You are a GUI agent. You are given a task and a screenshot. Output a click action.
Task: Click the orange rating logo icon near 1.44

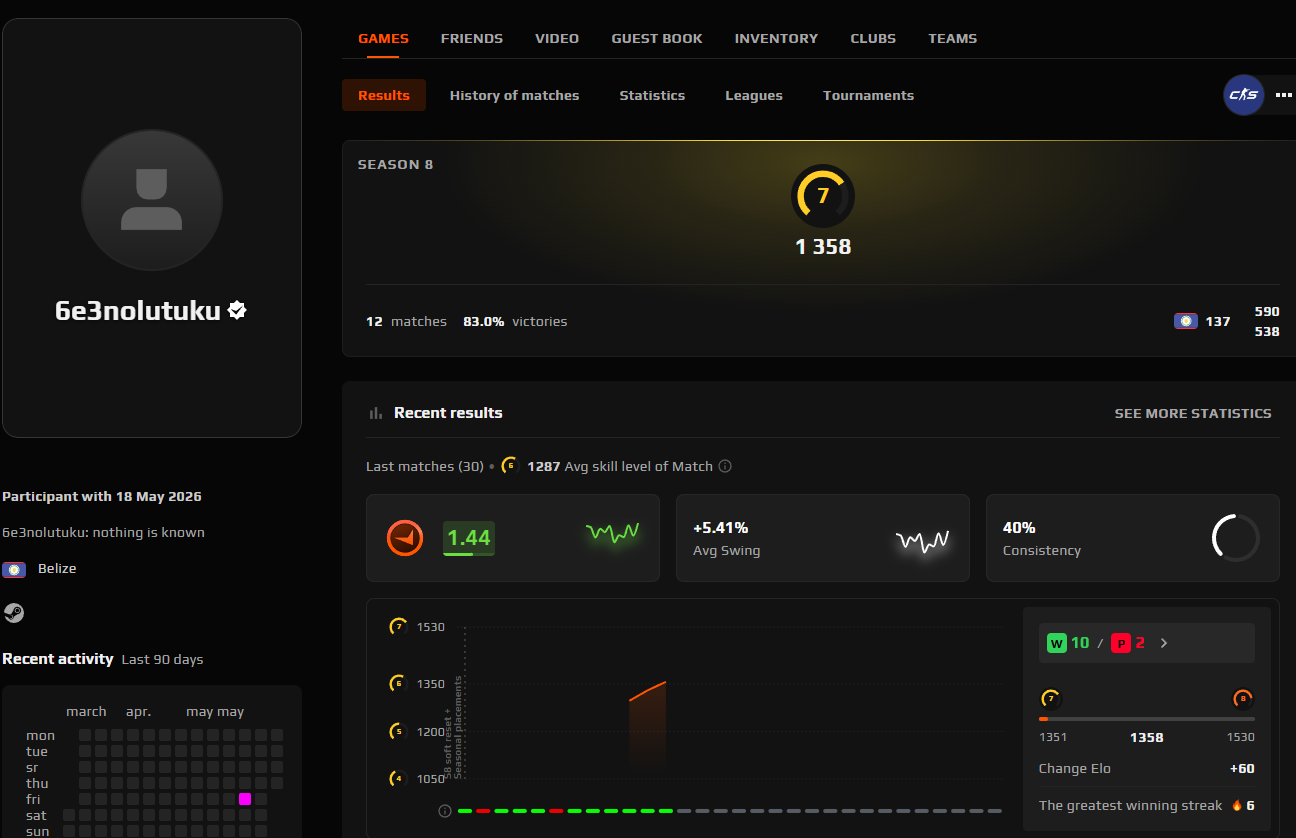point(405,538)
